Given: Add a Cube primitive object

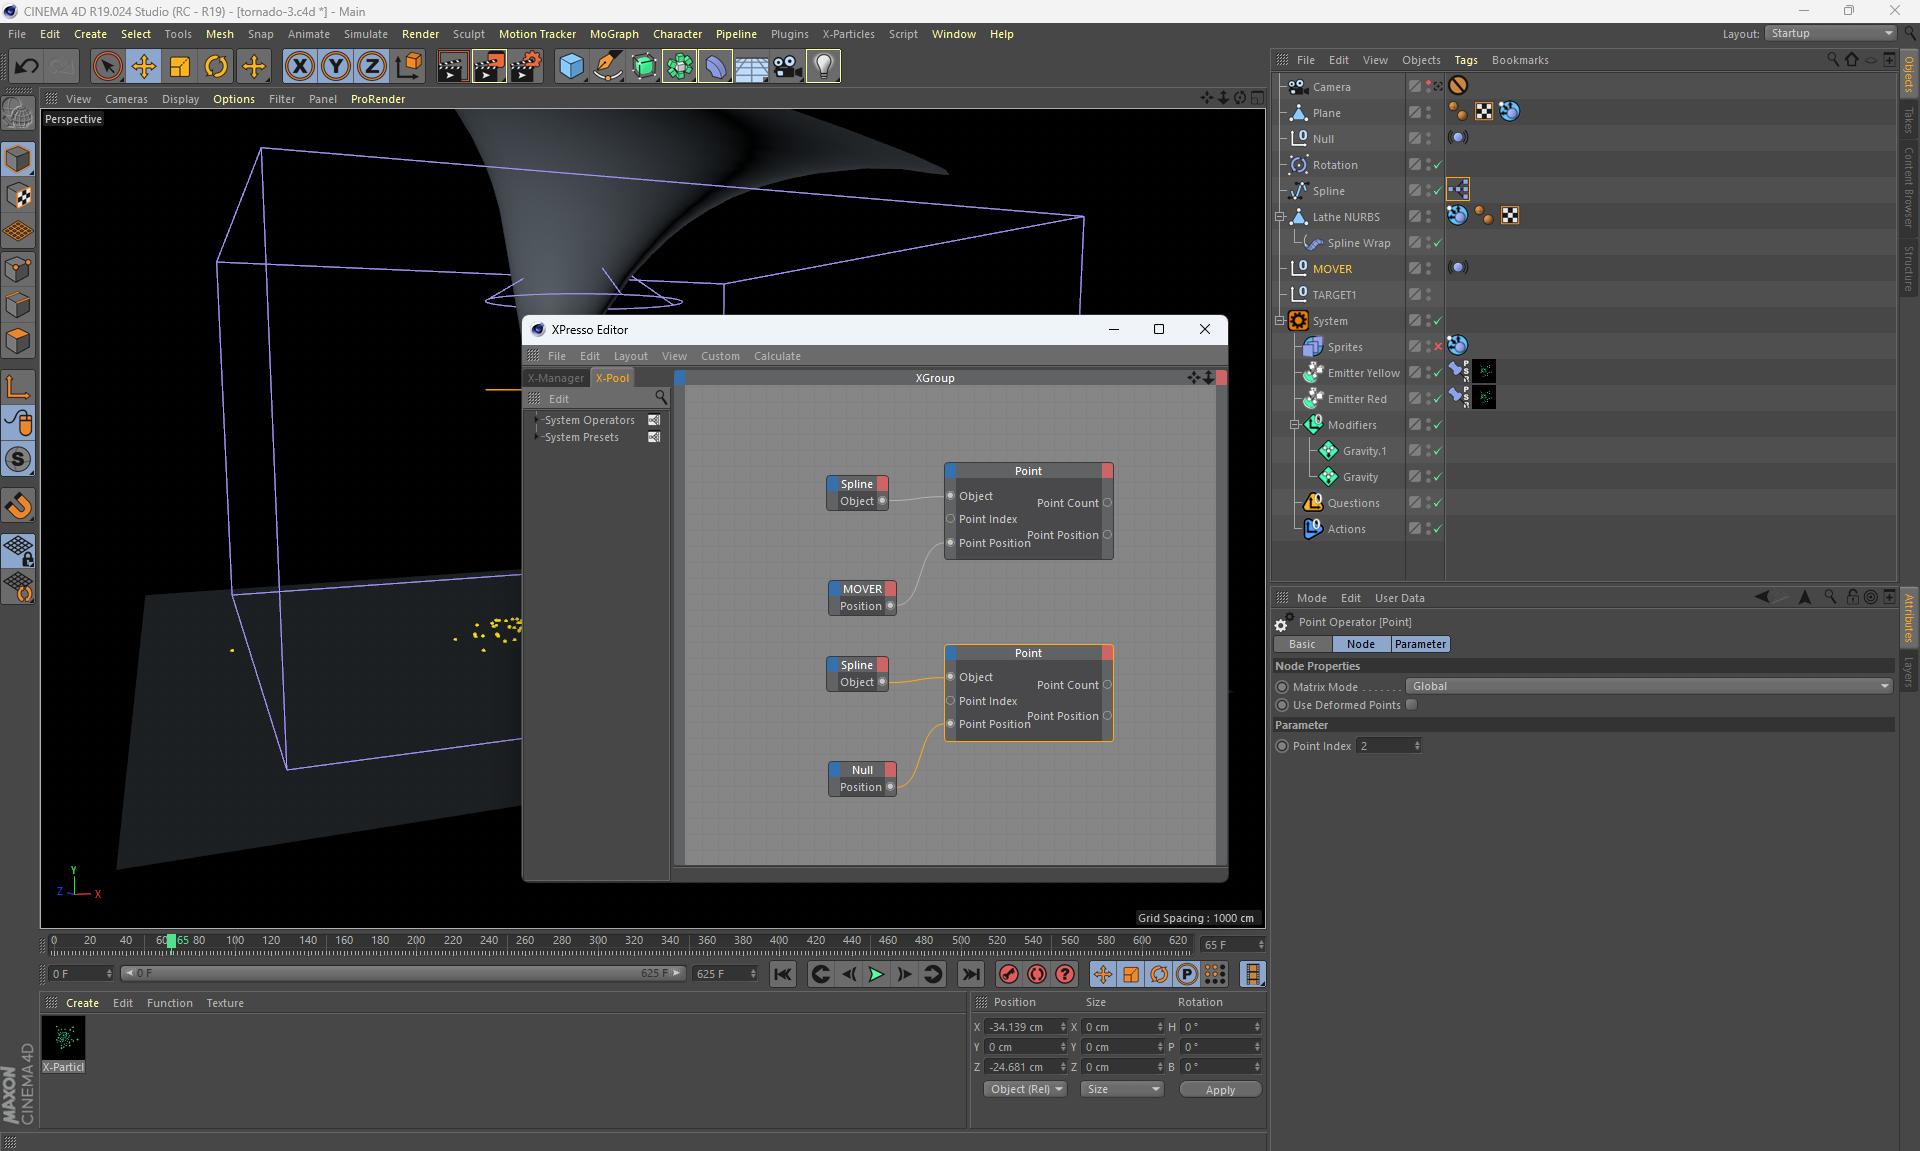Looking at the screenshot, I should click(571, 67).
